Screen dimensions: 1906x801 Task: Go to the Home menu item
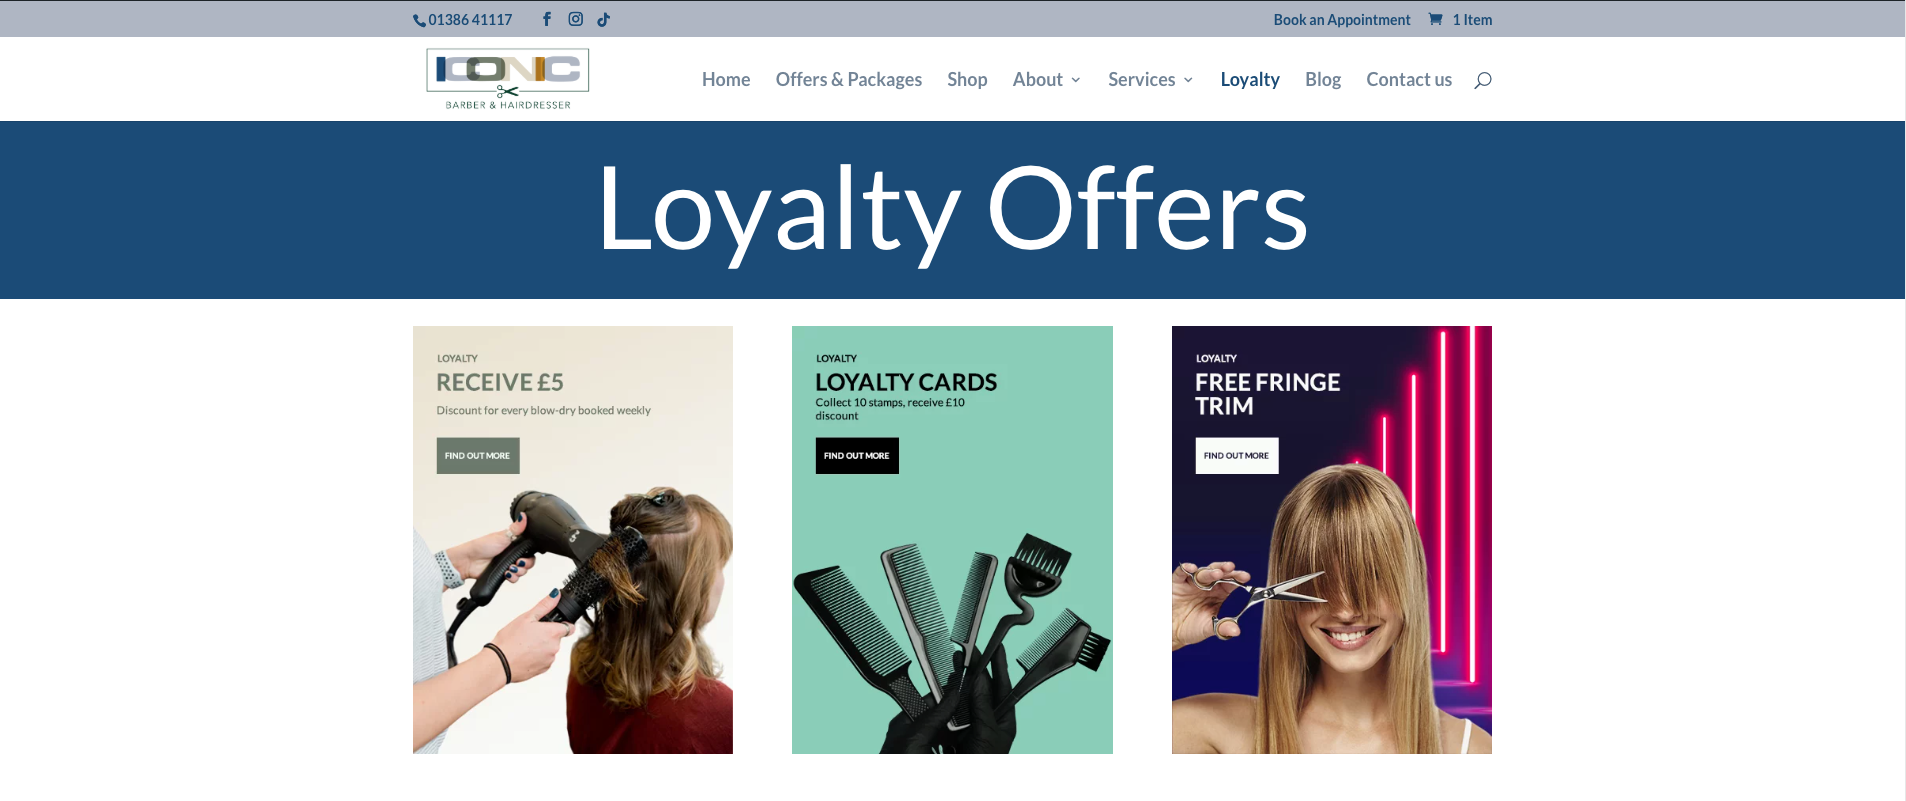(726, 79)
